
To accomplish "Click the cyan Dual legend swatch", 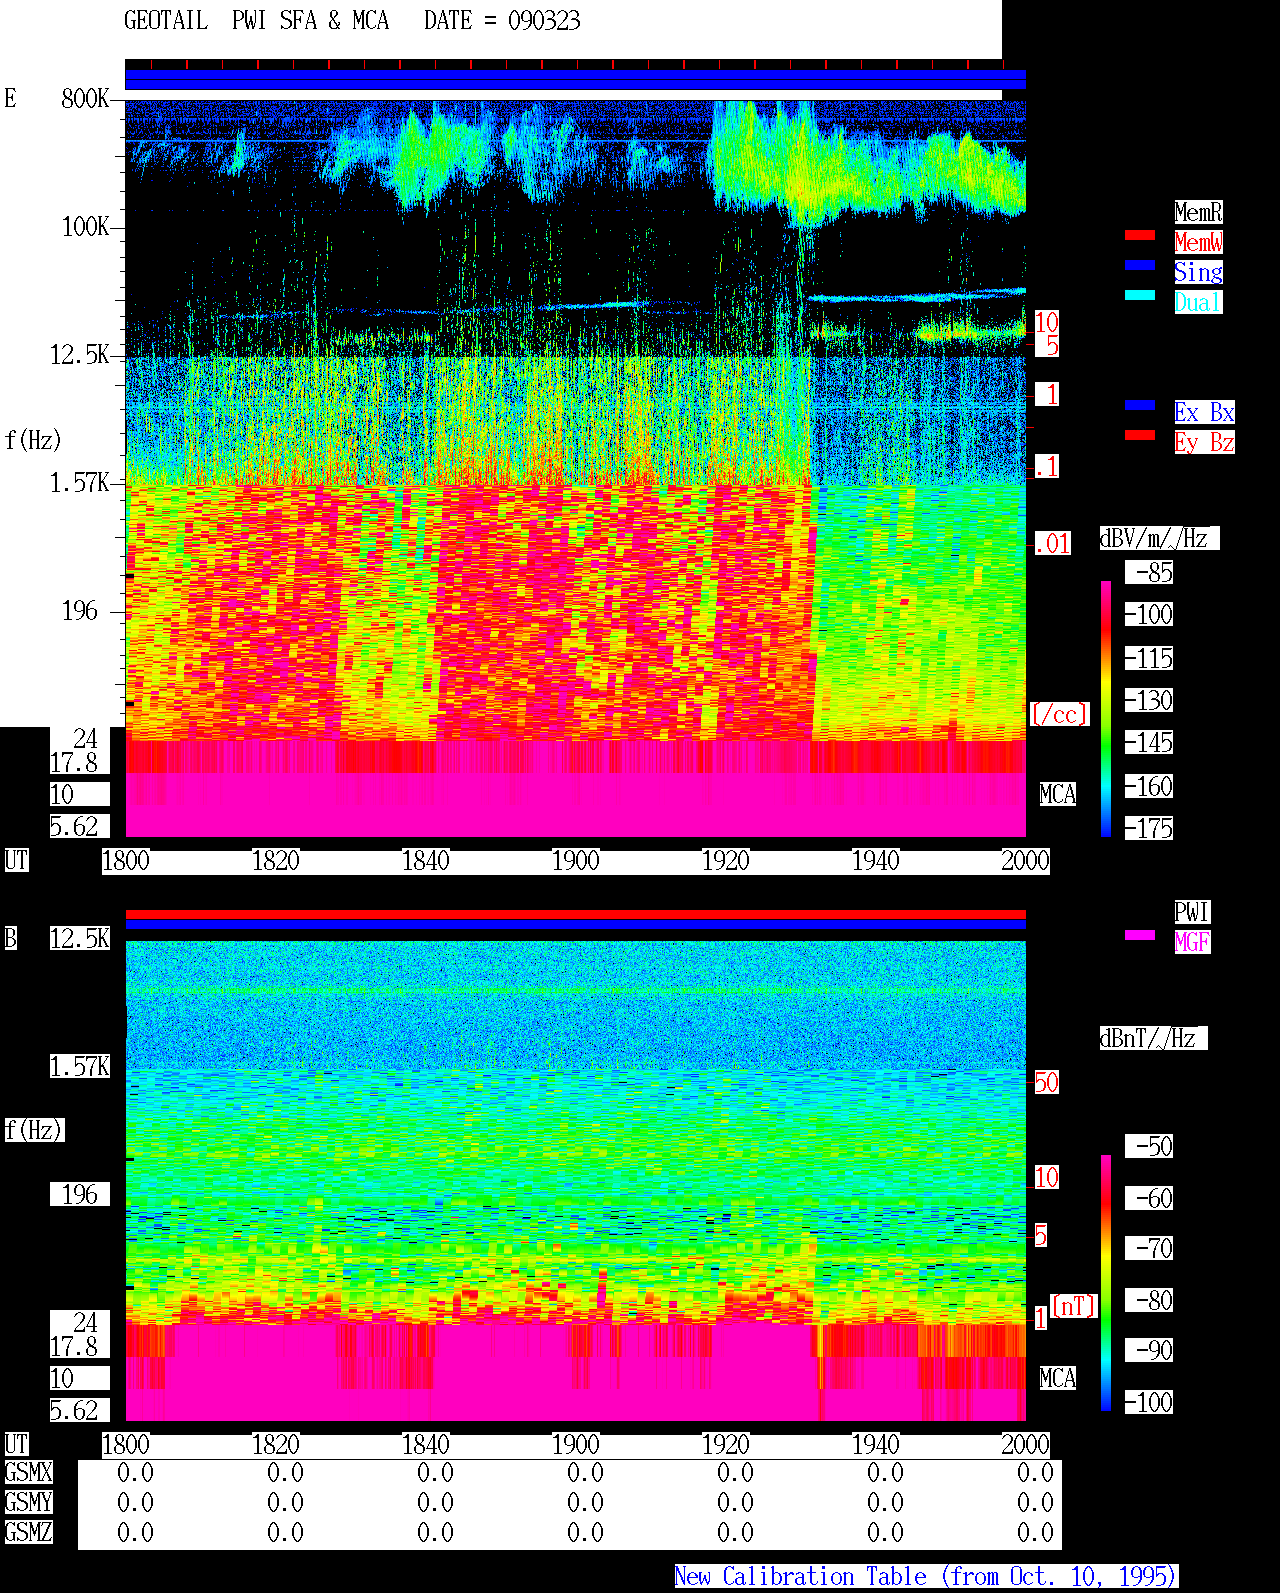I will tap(1140, 295).
